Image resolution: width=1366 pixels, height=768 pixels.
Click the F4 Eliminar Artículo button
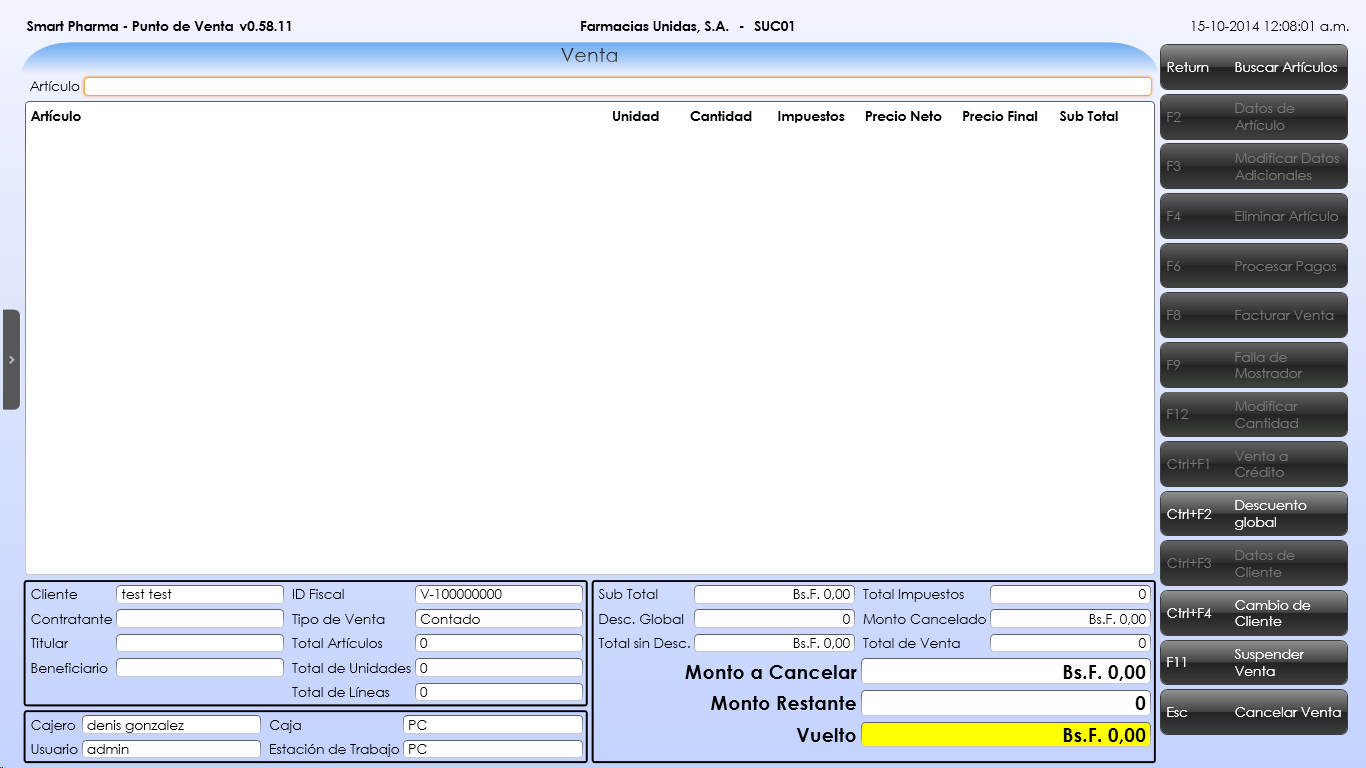pyautogui.click(x=1253, y=216)
